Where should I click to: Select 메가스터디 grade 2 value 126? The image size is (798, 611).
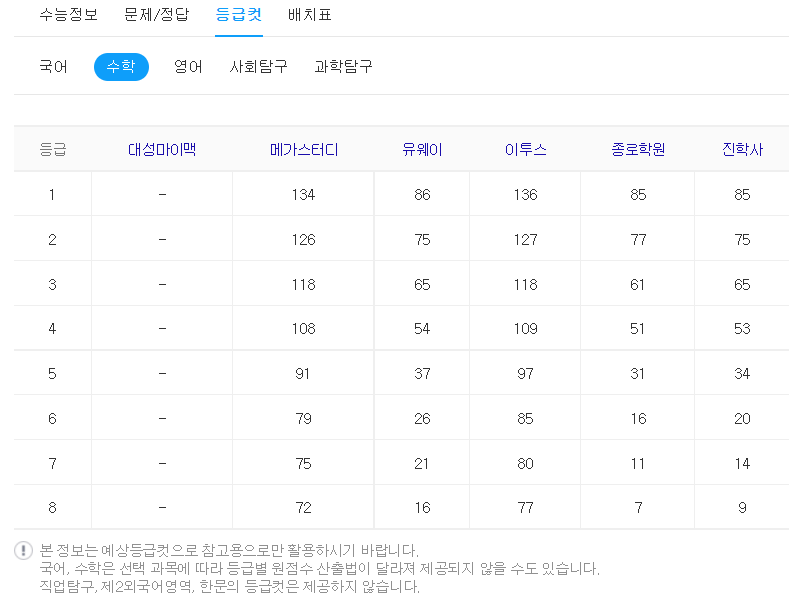(x=303, y=240)
